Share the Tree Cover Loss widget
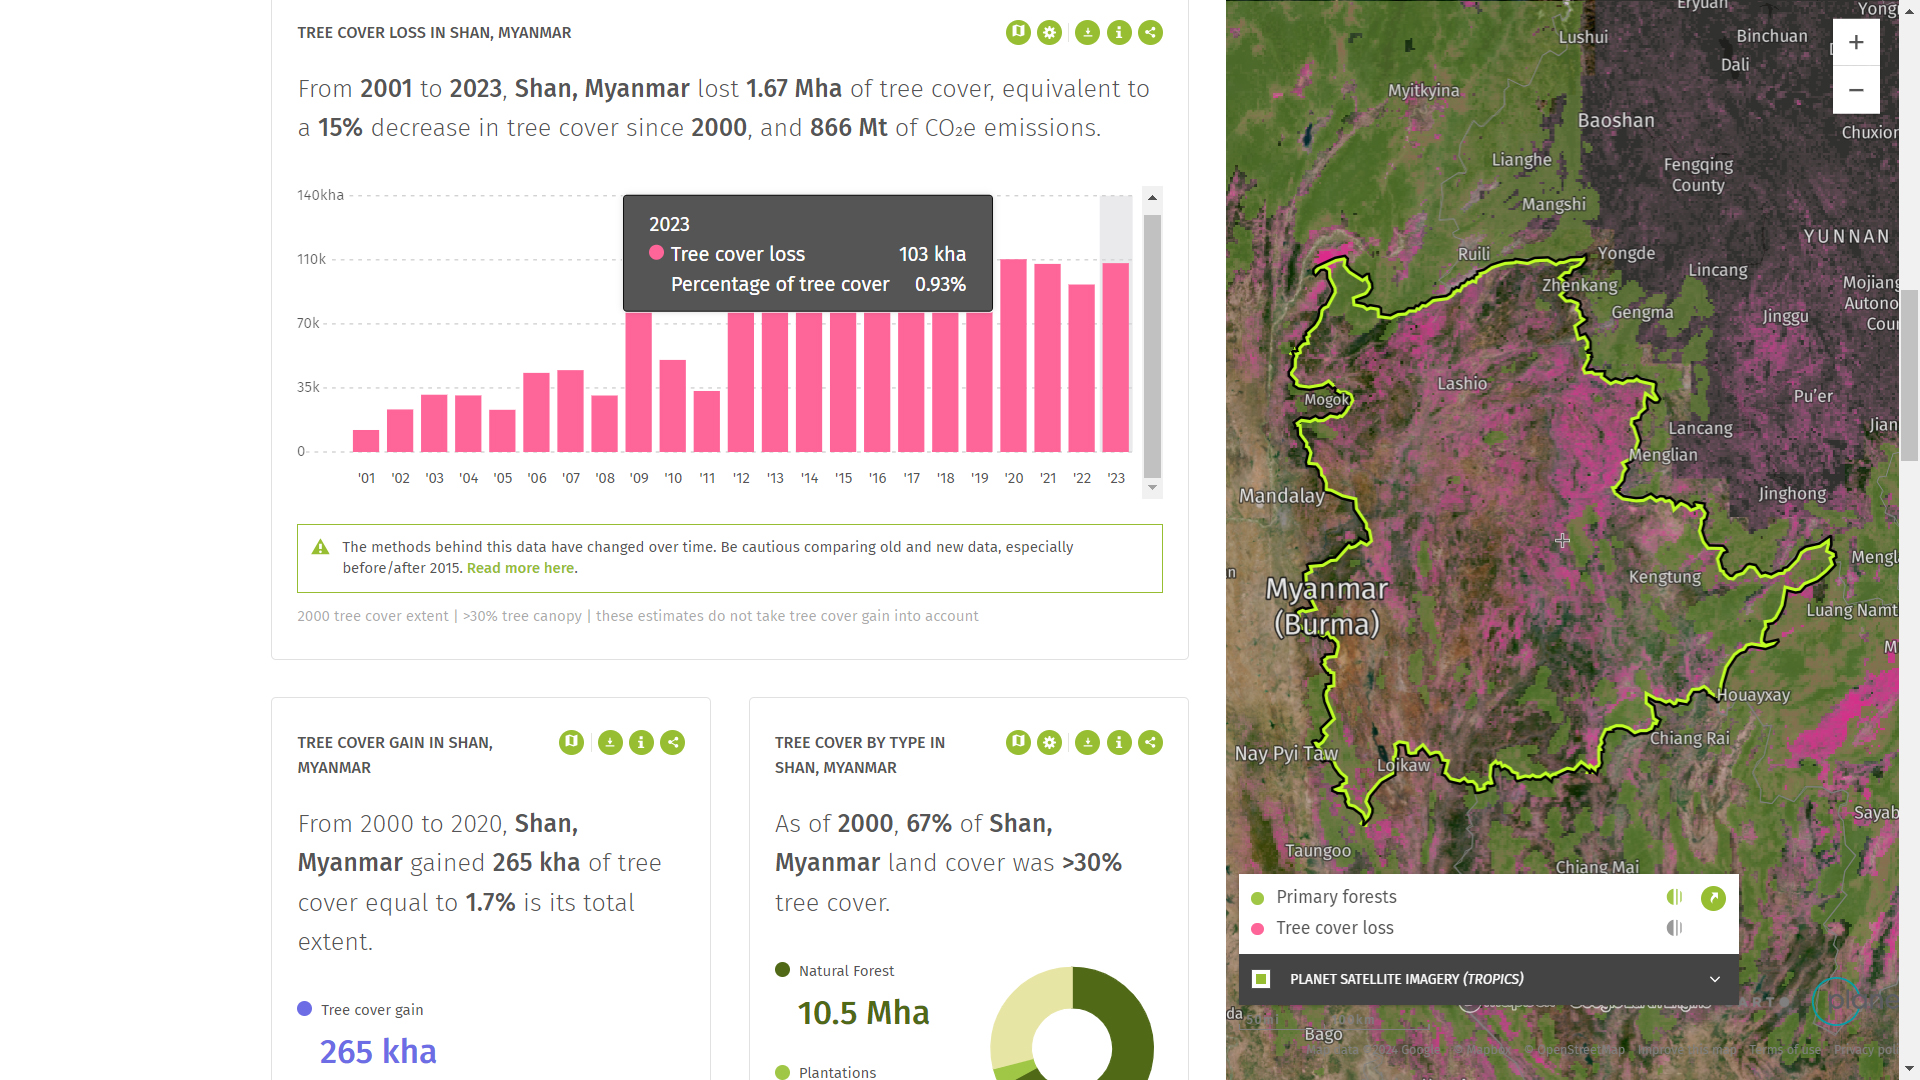Image resolution: width=1920 pixels, height=1080 pixels. click(x=1151, y=32)
